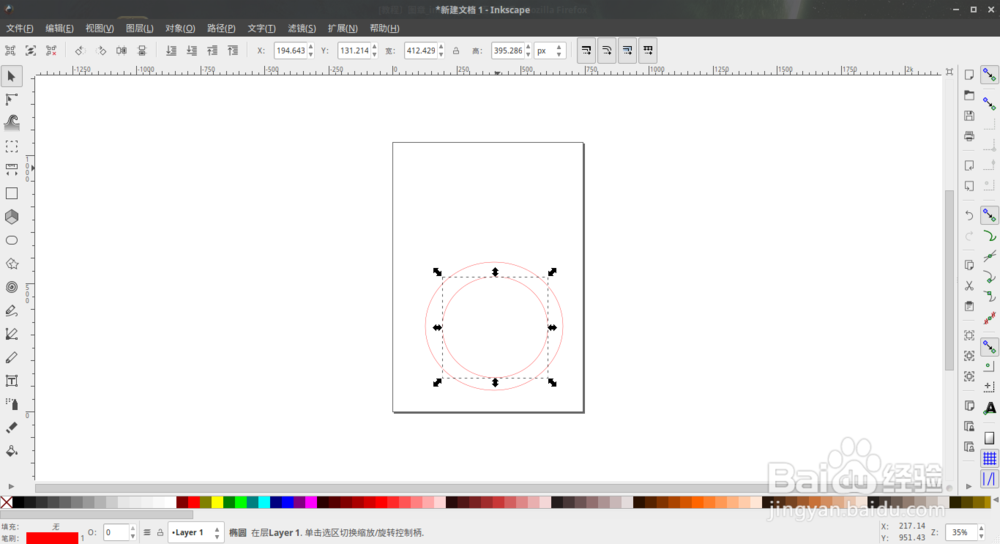Click the deselect icon with red x
Screen dimensions: 1000x544
click(51, 50)
